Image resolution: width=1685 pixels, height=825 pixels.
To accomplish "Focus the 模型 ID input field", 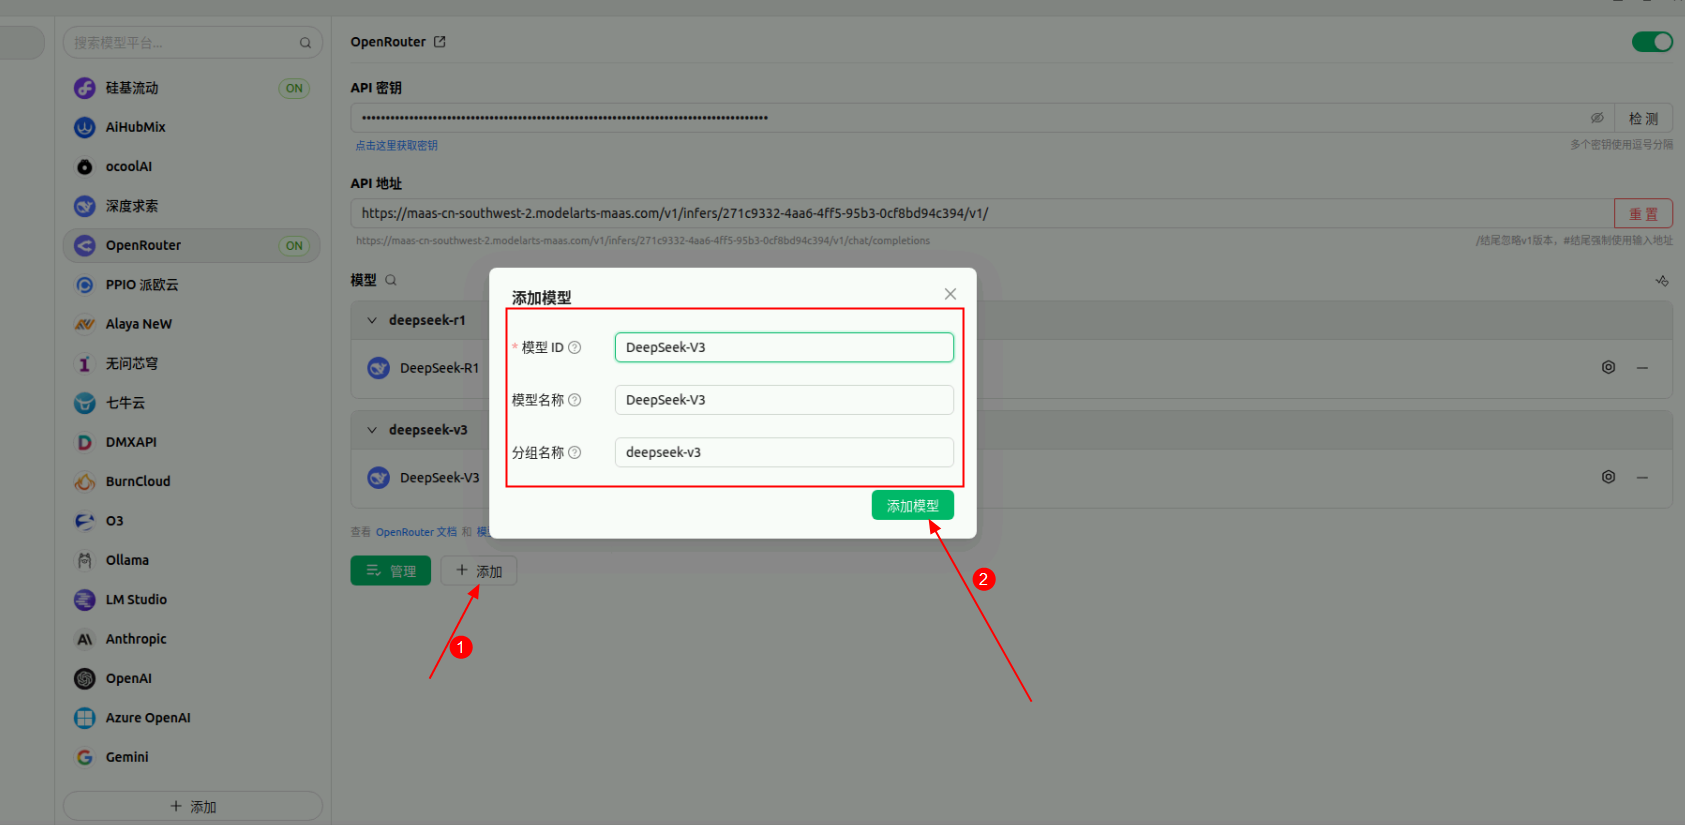I will (784, 348).
